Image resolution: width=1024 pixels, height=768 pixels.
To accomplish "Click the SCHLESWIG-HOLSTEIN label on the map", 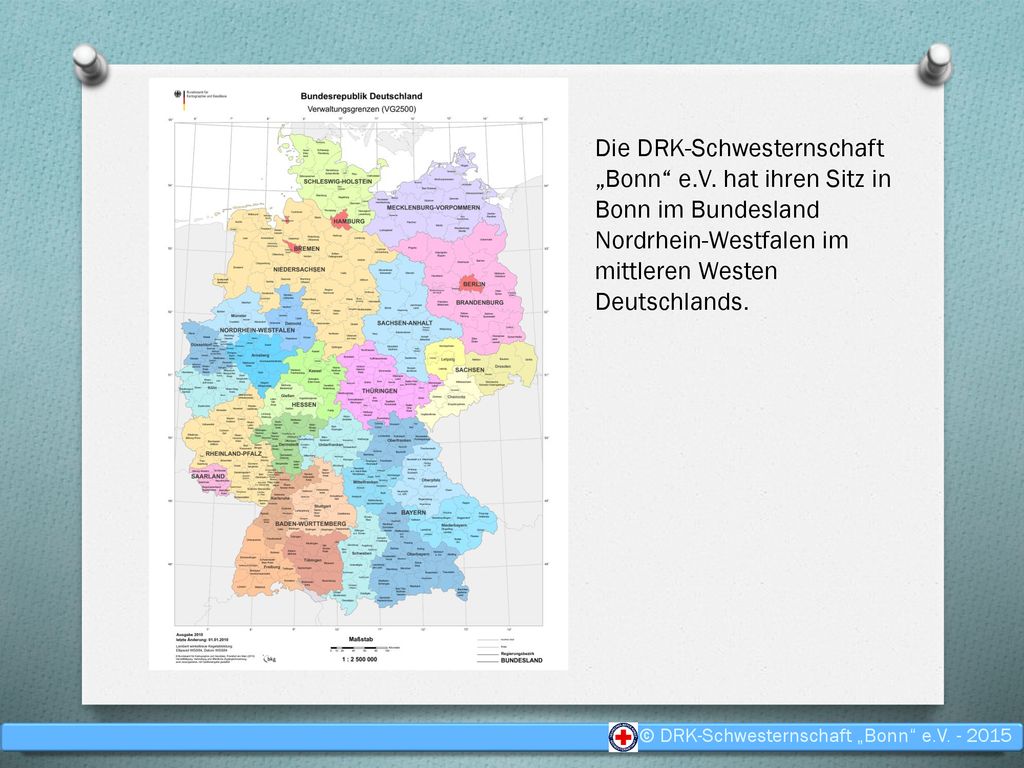I will click(x=338, y=181).
